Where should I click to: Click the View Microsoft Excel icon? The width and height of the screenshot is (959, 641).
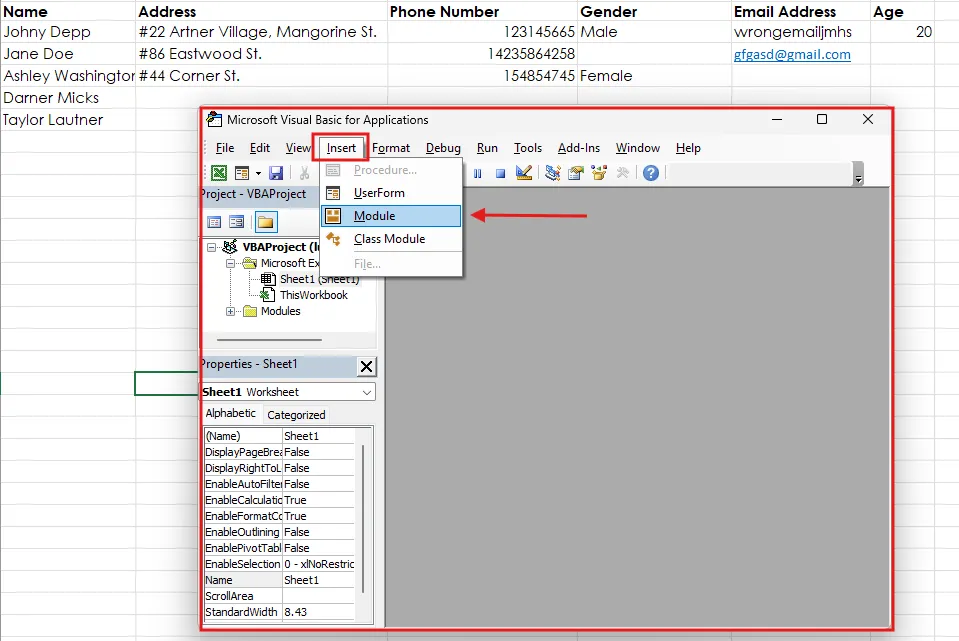coord(218,172)
